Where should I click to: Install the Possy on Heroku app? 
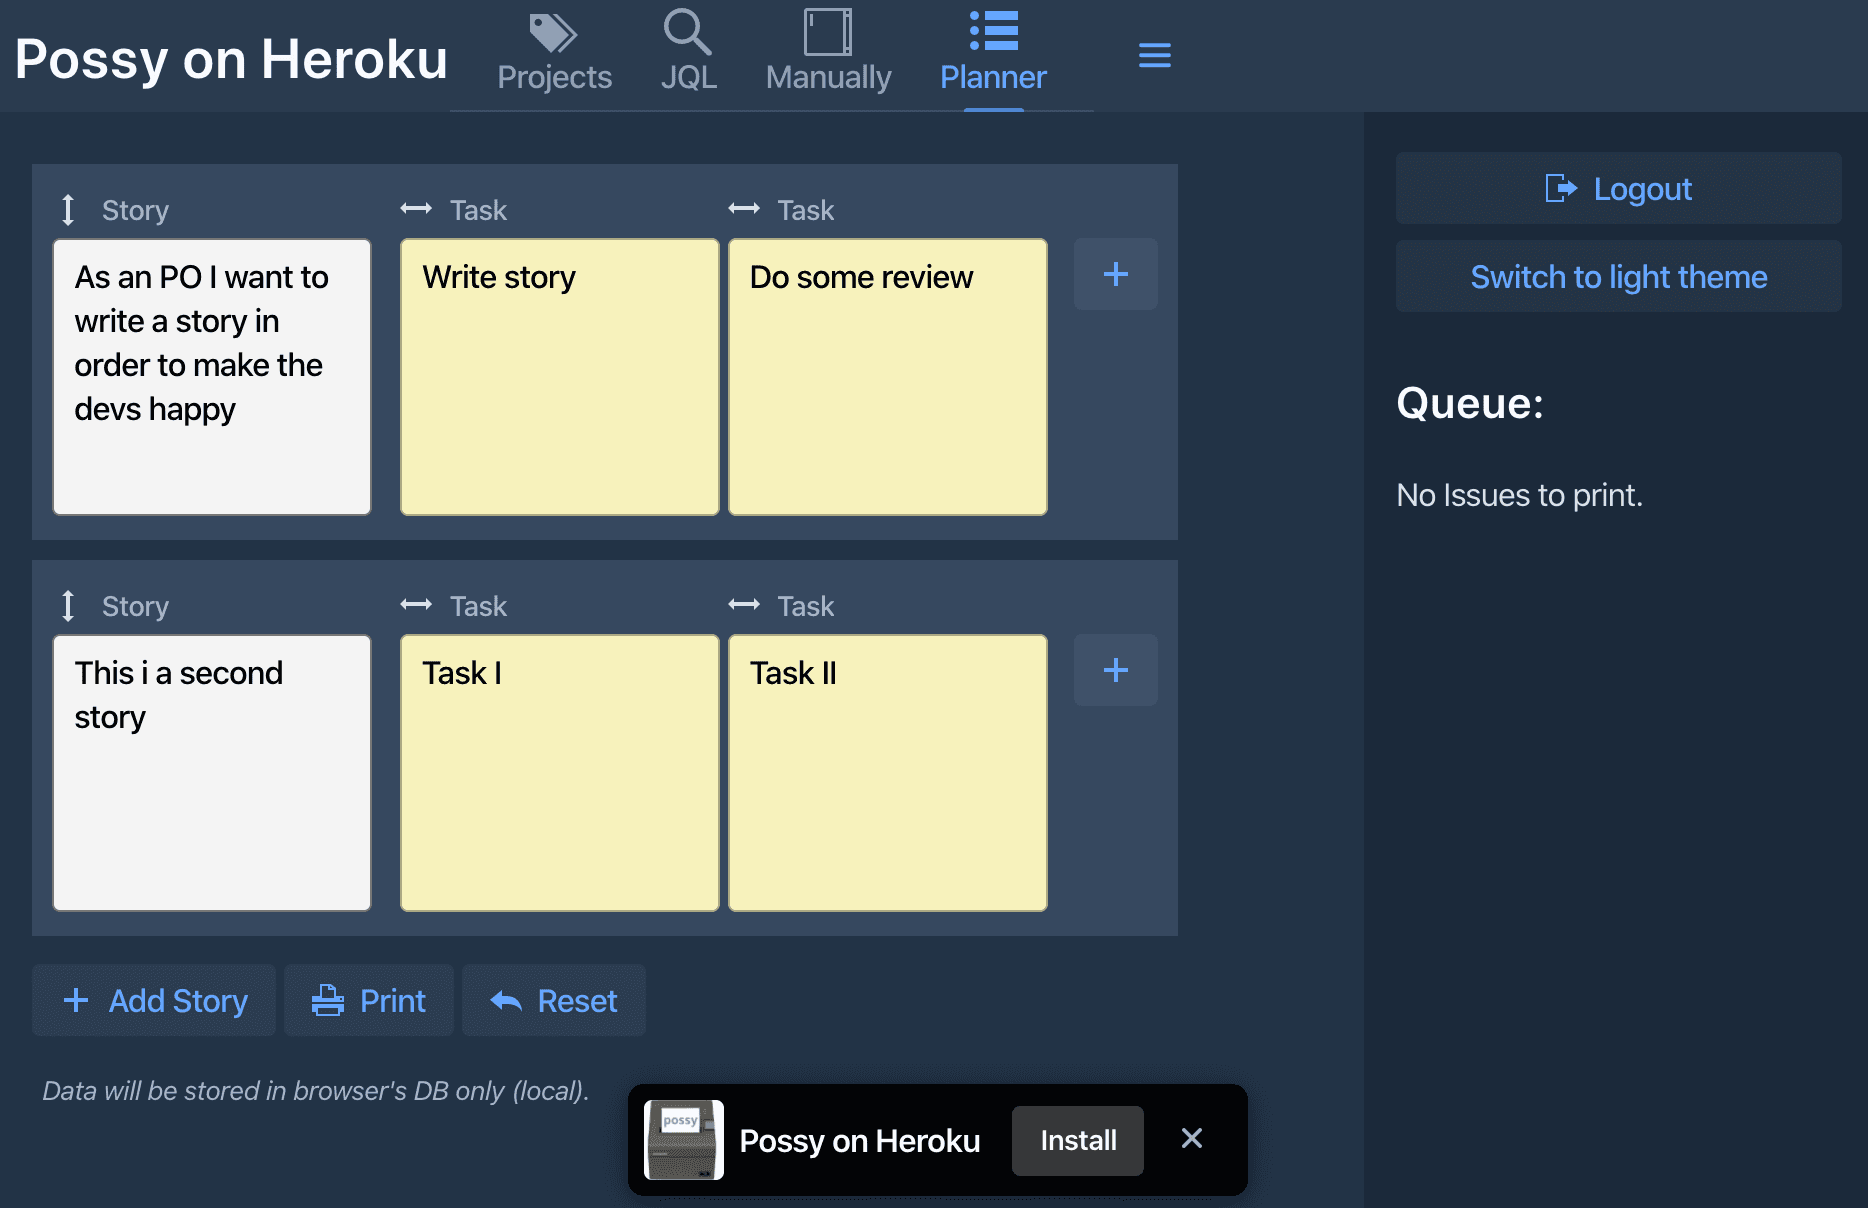[x=1078, y=1140]
